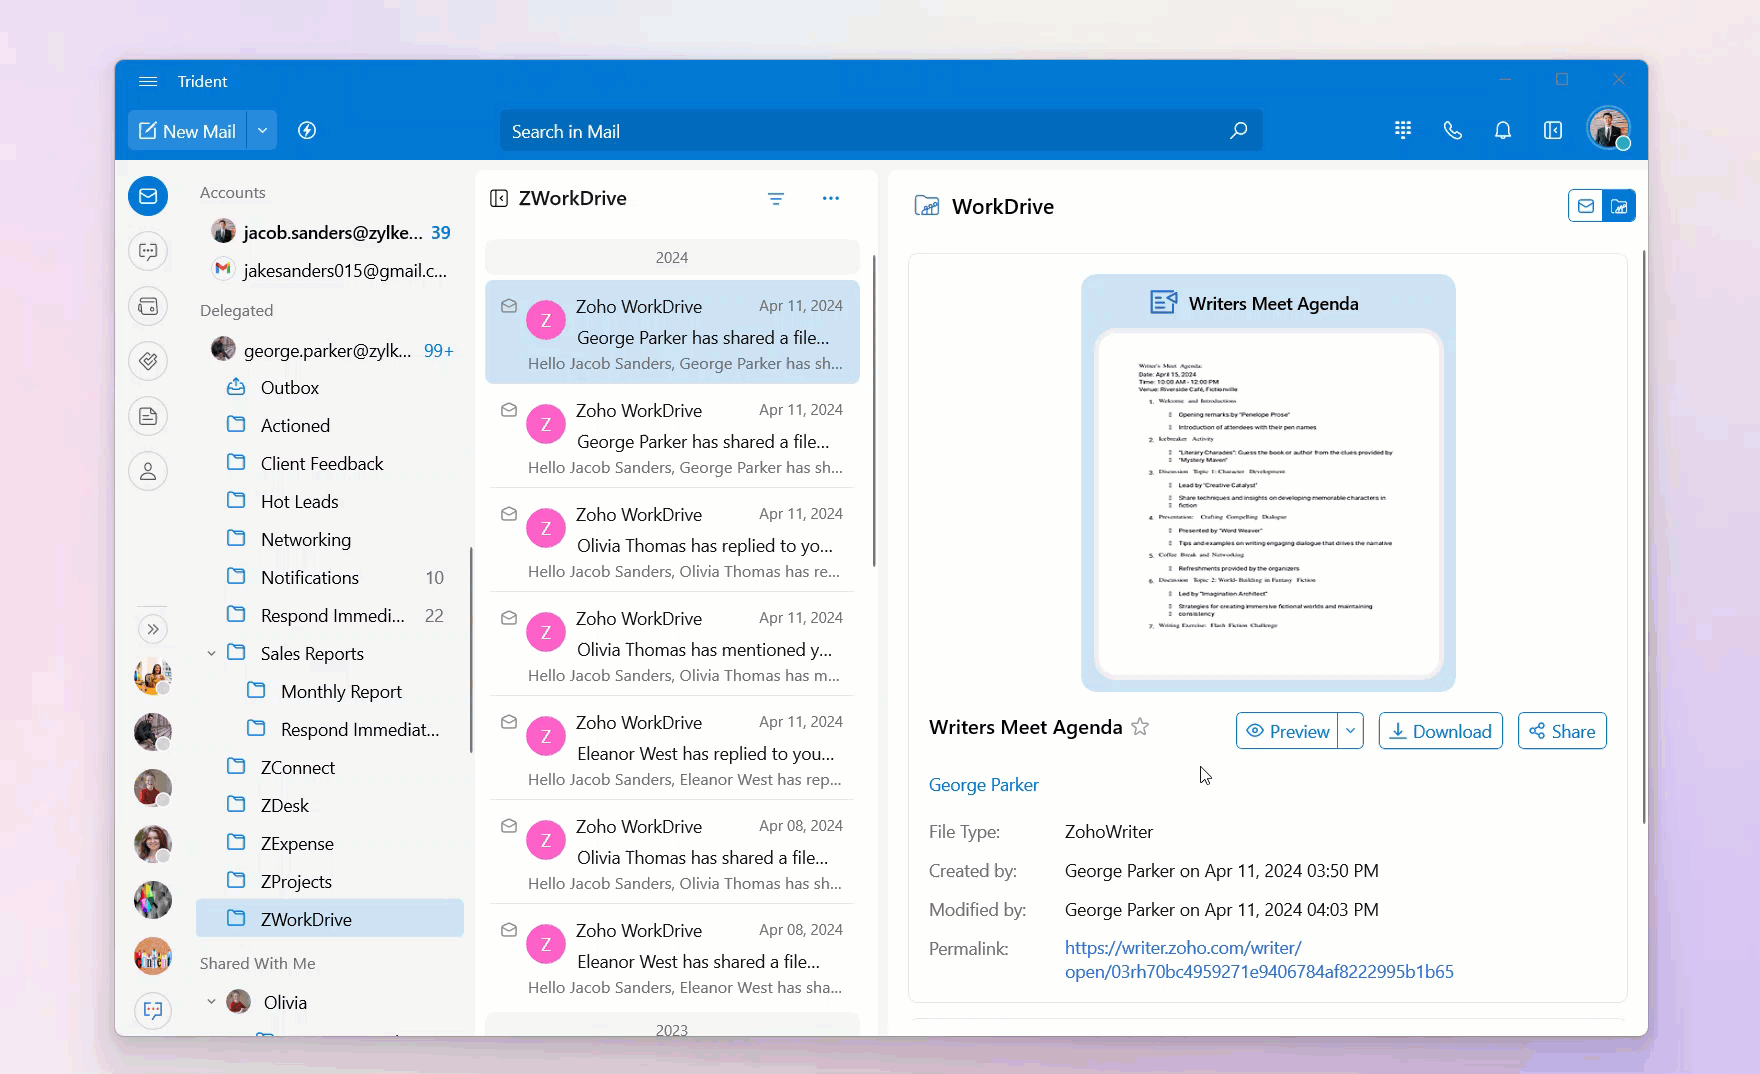Expand the sidebar double-chevron button

[153, 629]
